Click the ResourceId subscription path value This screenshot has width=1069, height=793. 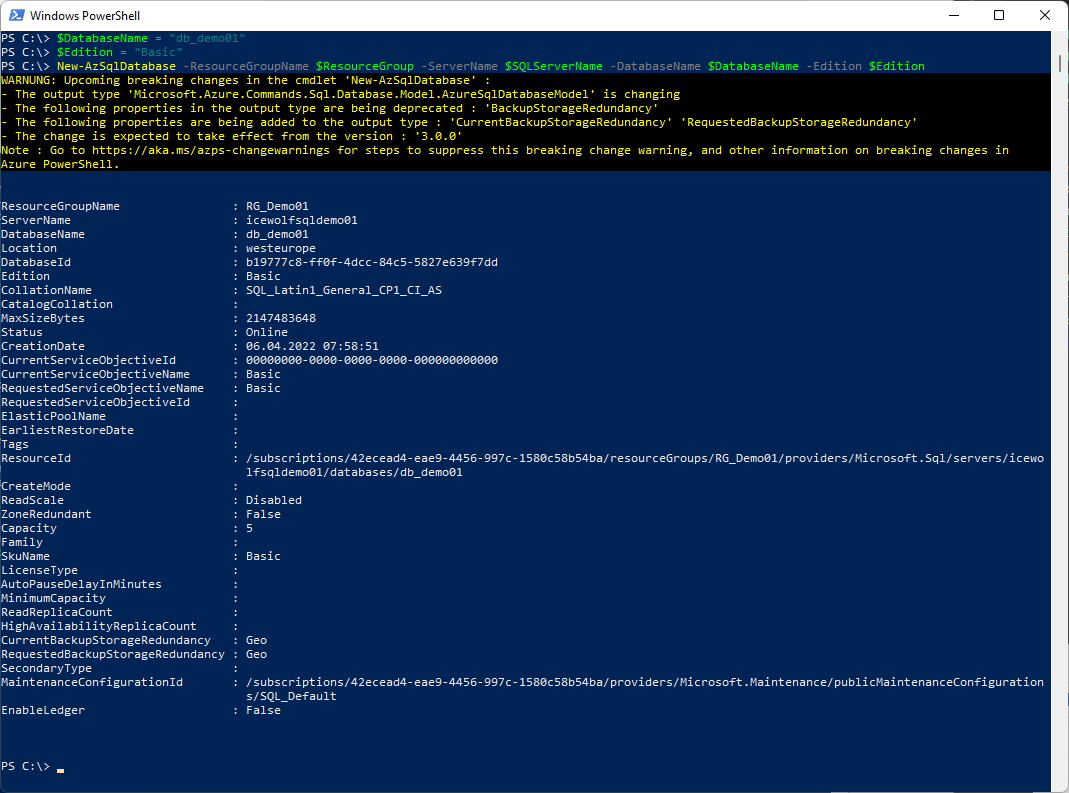(644, 465)
